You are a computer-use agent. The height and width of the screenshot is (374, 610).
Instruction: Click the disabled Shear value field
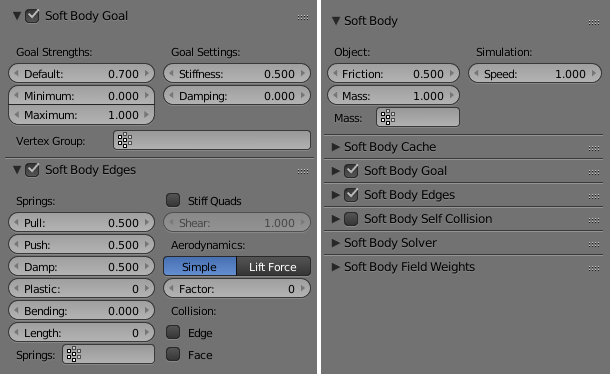click(237, 223)
